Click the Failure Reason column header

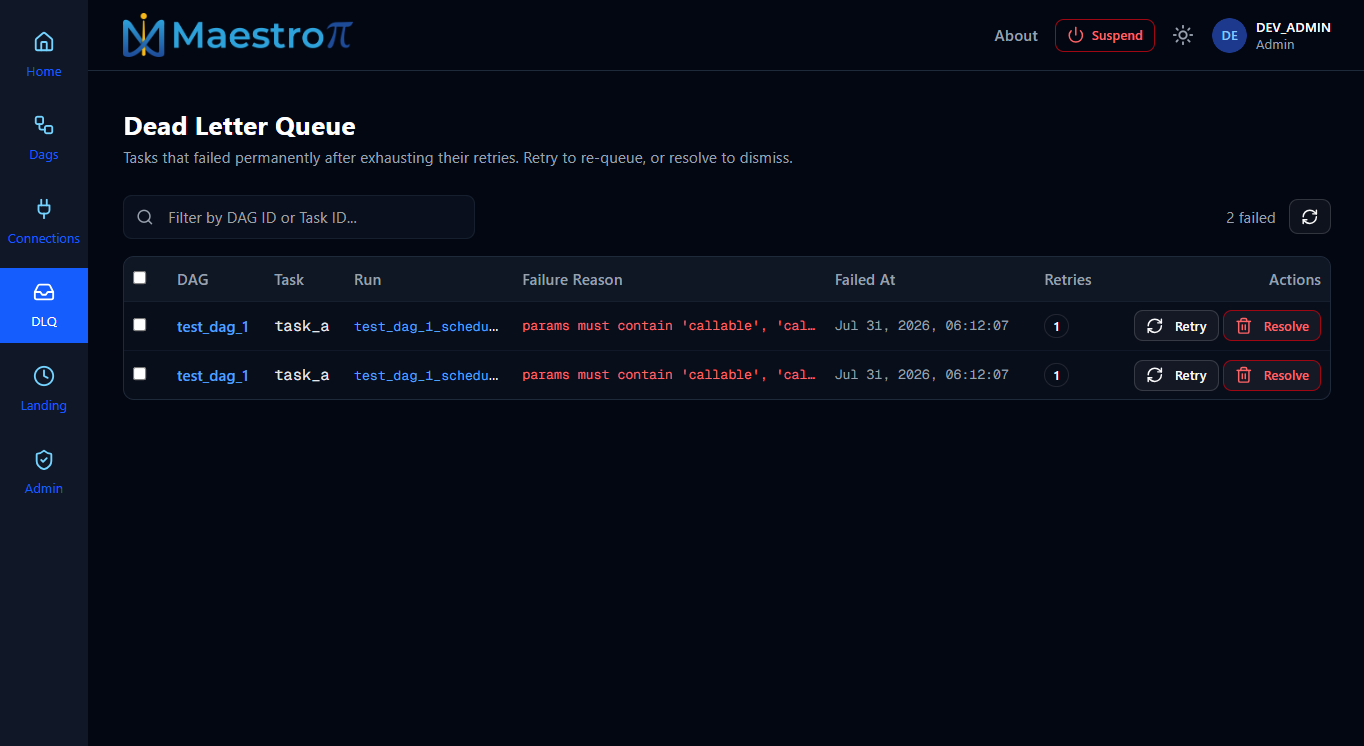[572, 280]
